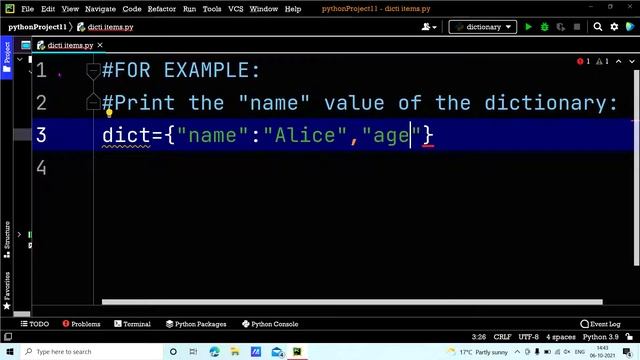The width and height of the screenshot is (640, 360).
Task: Open the Navigate menu
Action: coord(100,9)
